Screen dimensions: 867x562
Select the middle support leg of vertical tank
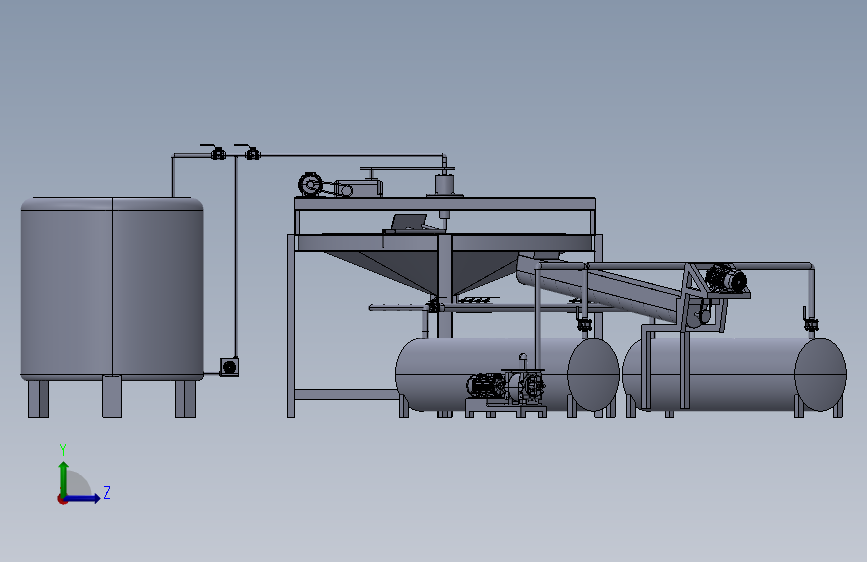[x=112, y=396]
